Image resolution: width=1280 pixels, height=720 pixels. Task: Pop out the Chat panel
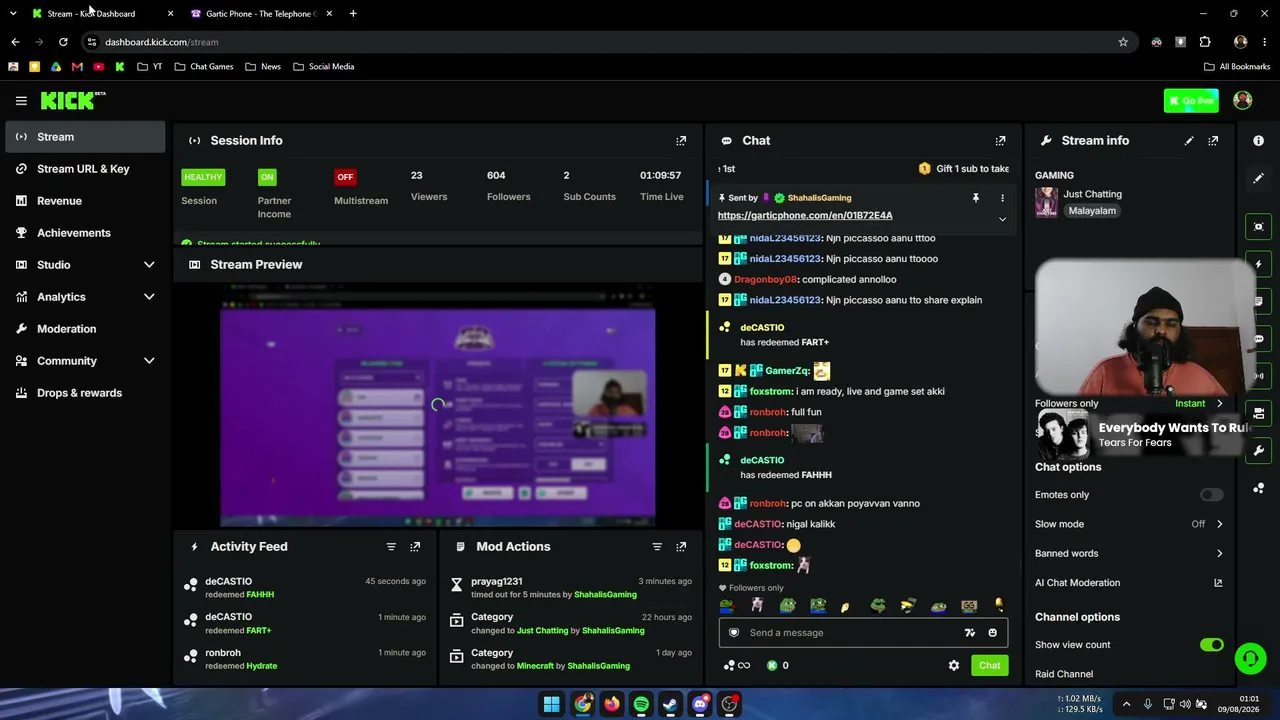pos(1000,141)
